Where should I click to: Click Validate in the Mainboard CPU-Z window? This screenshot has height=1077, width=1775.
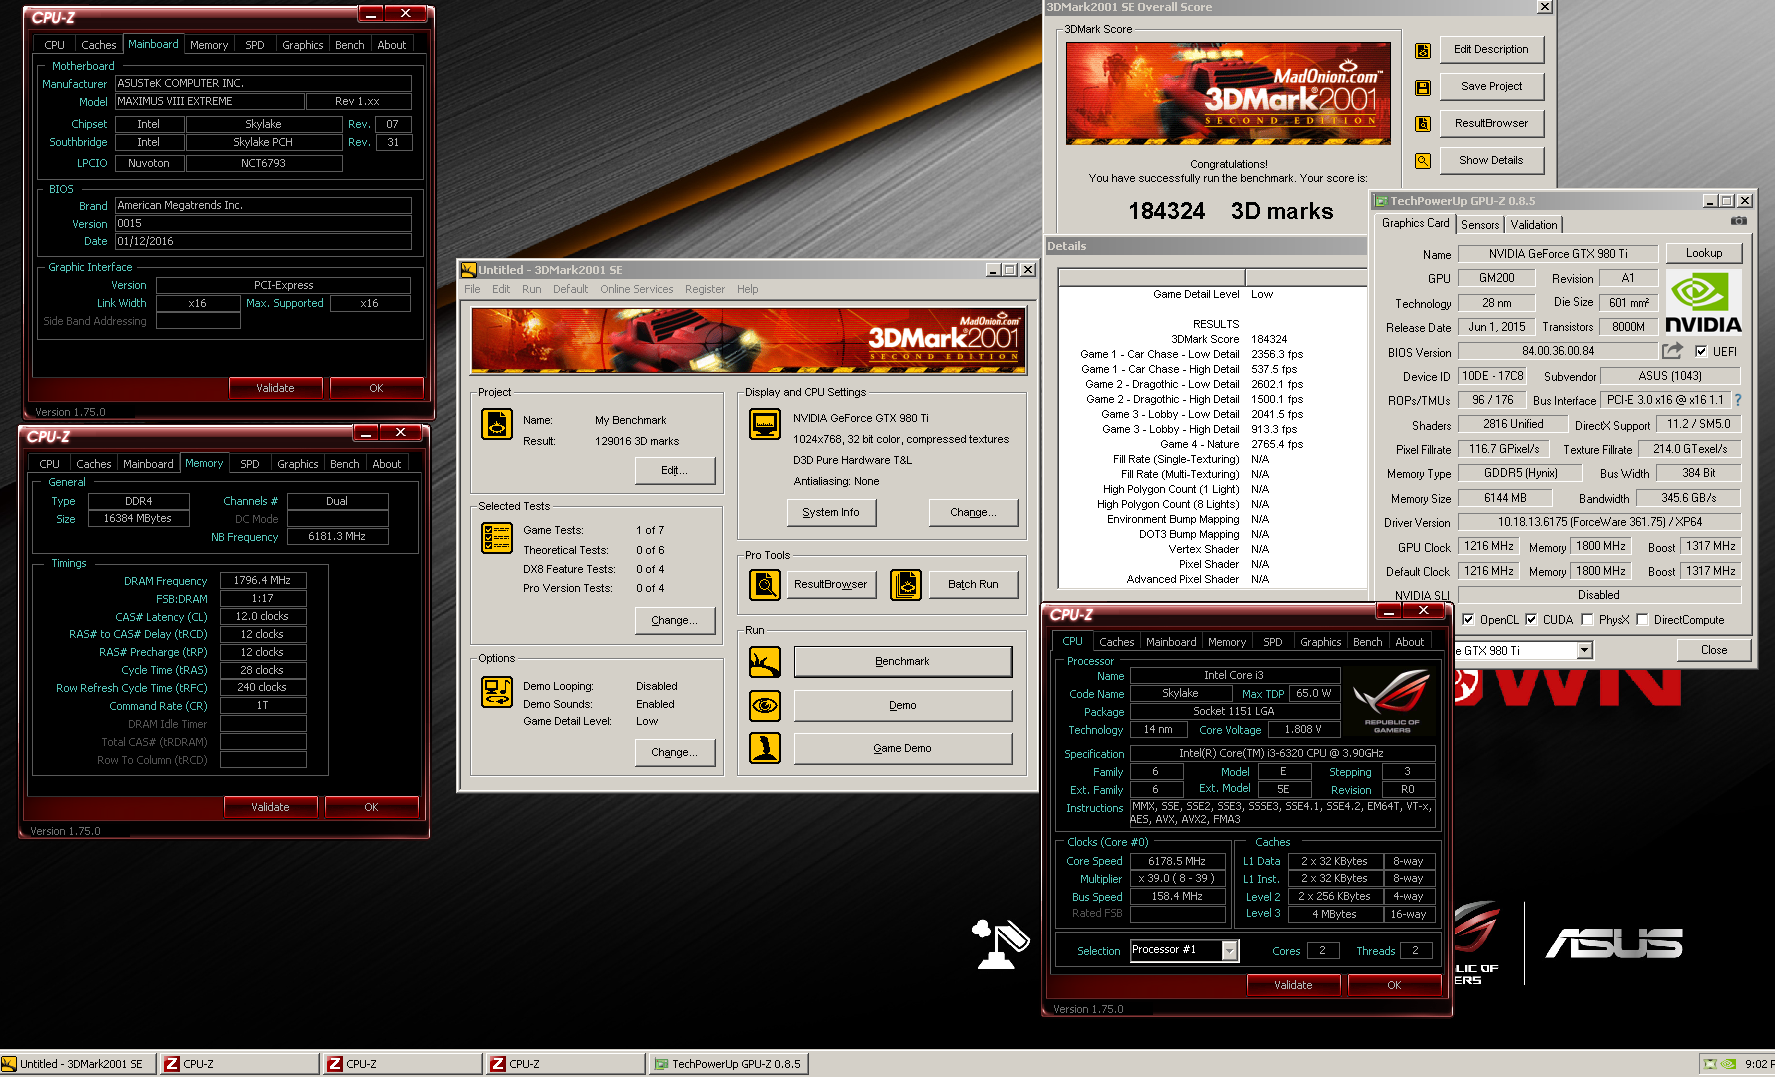(275, 388)
